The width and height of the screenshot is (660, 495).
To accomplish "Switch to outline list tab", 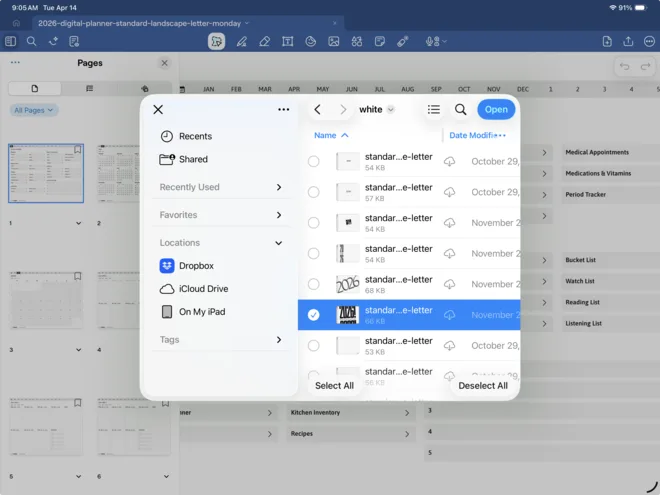I will pos(89,88).
